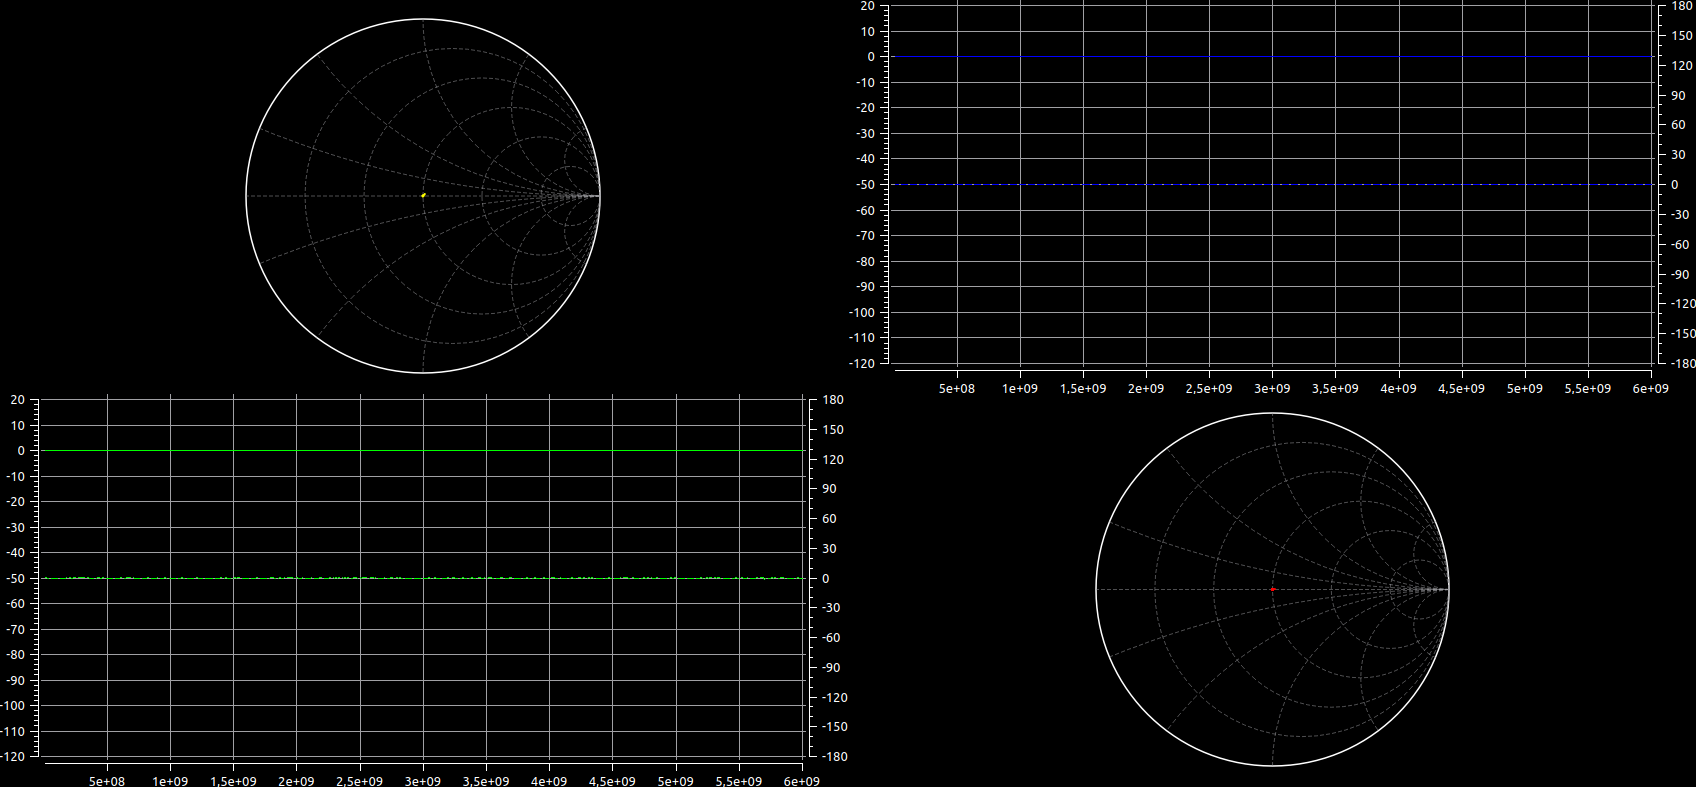Click '-20' on the green-trace plot's magnitude axis
This screenshot has width=1696, height=787.
point(14,502)
